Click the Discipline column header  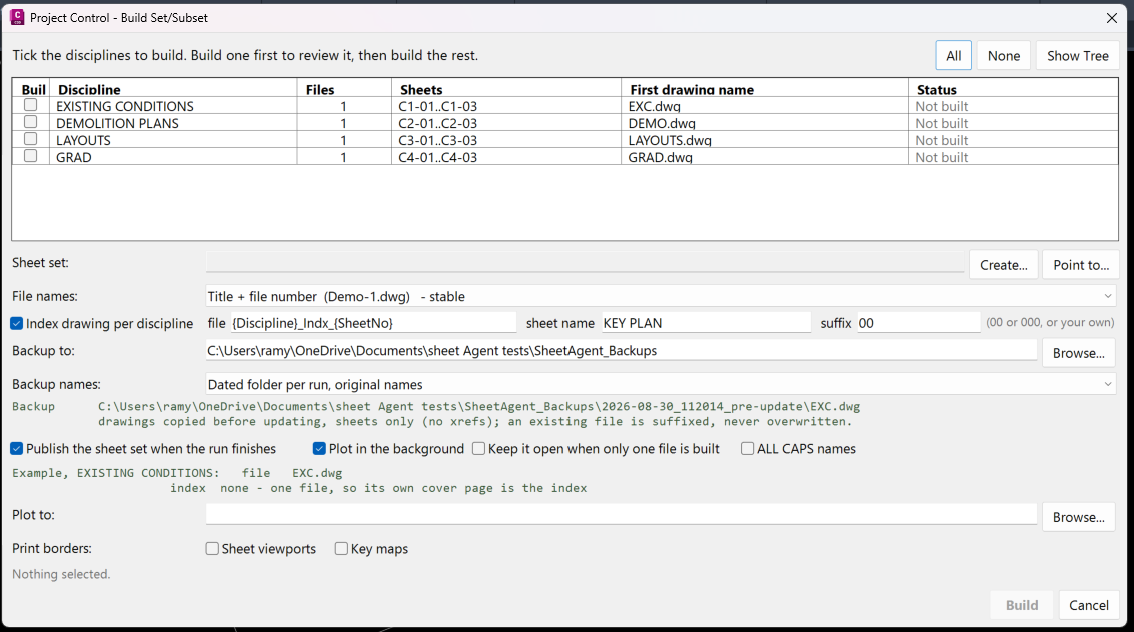point(173,89)
